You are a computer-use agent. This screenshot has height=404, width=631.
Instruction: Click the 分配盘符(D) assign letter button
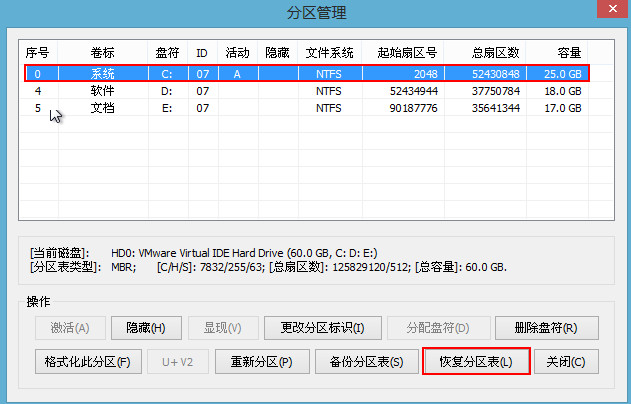pos(438,328)
